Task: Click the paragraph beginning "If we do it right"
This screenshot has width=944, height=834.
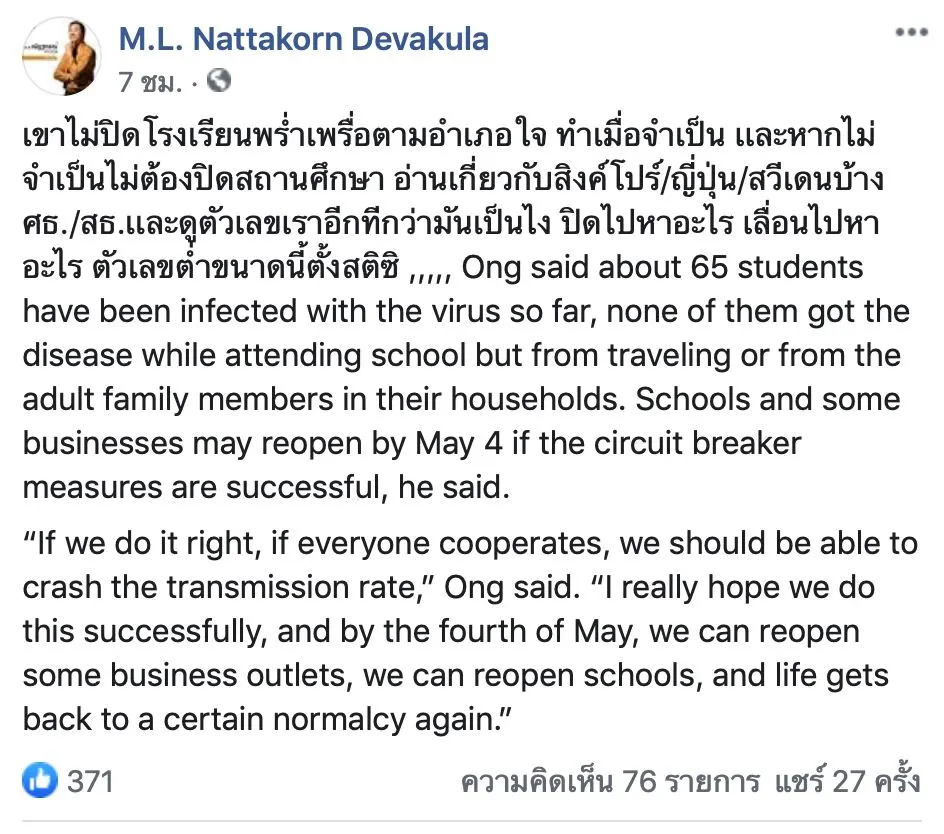Action: tap(470, 631)
